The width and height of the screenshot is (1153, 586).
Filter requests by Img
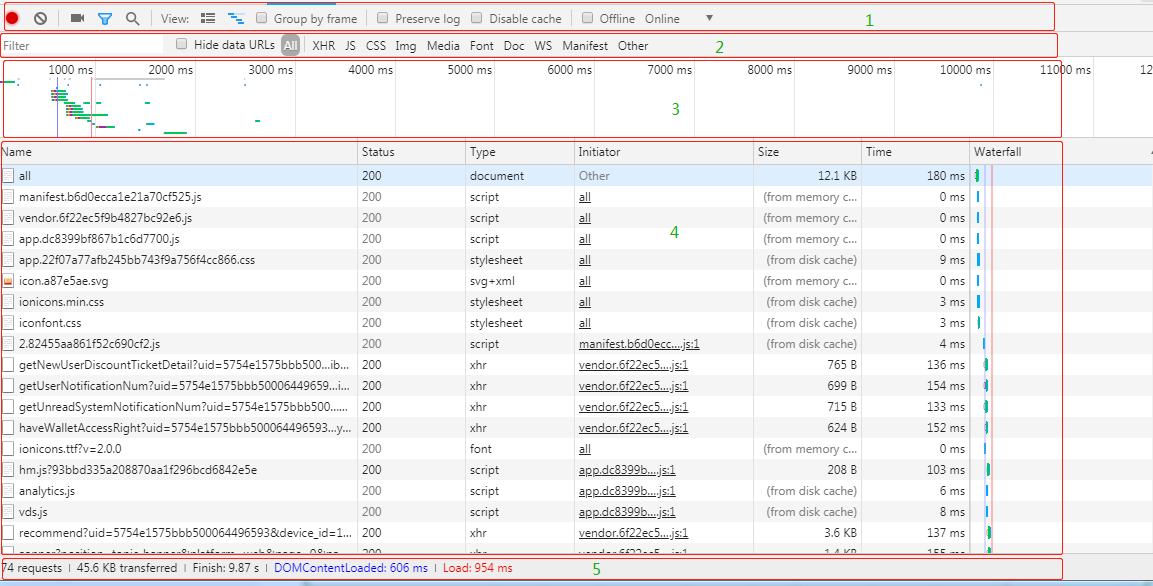point(406,46)
